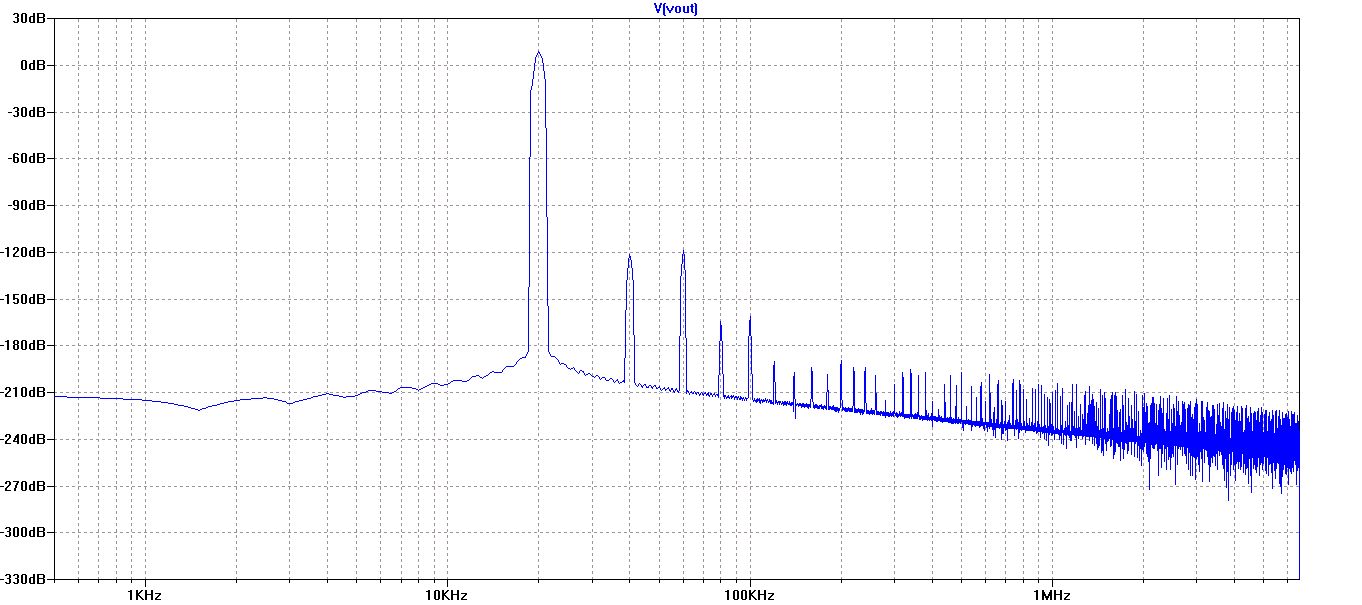Click the 100KHz frequency axis label
This screenshot has width=1362, height=605.
[x=748, y=595]
